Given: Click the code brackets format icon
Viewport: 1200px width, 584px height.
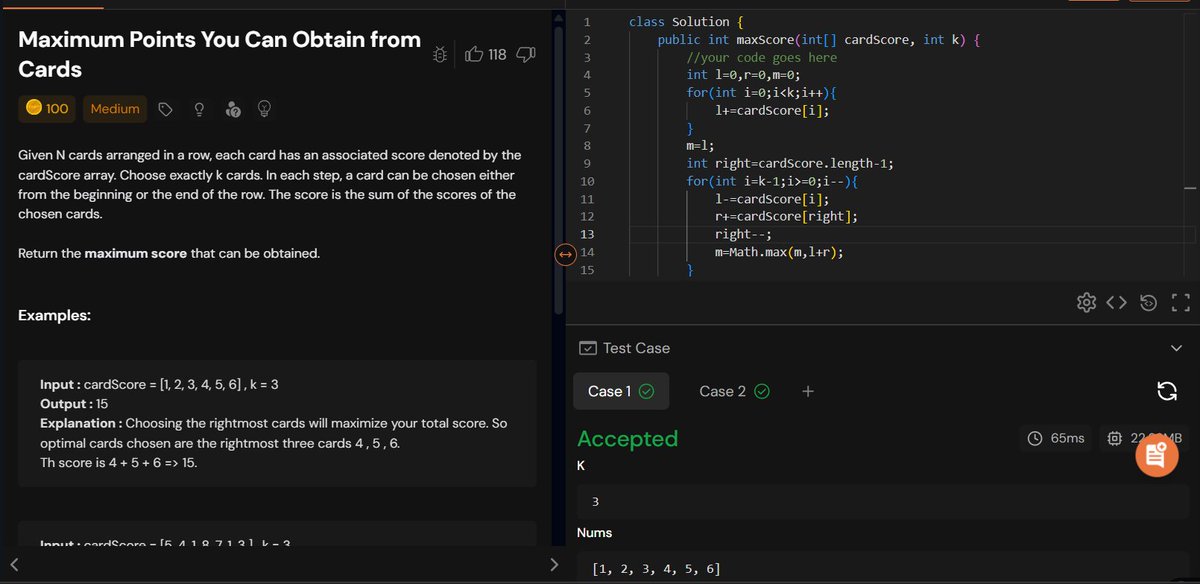Looking at the screenshot, I should (1117, 302).
